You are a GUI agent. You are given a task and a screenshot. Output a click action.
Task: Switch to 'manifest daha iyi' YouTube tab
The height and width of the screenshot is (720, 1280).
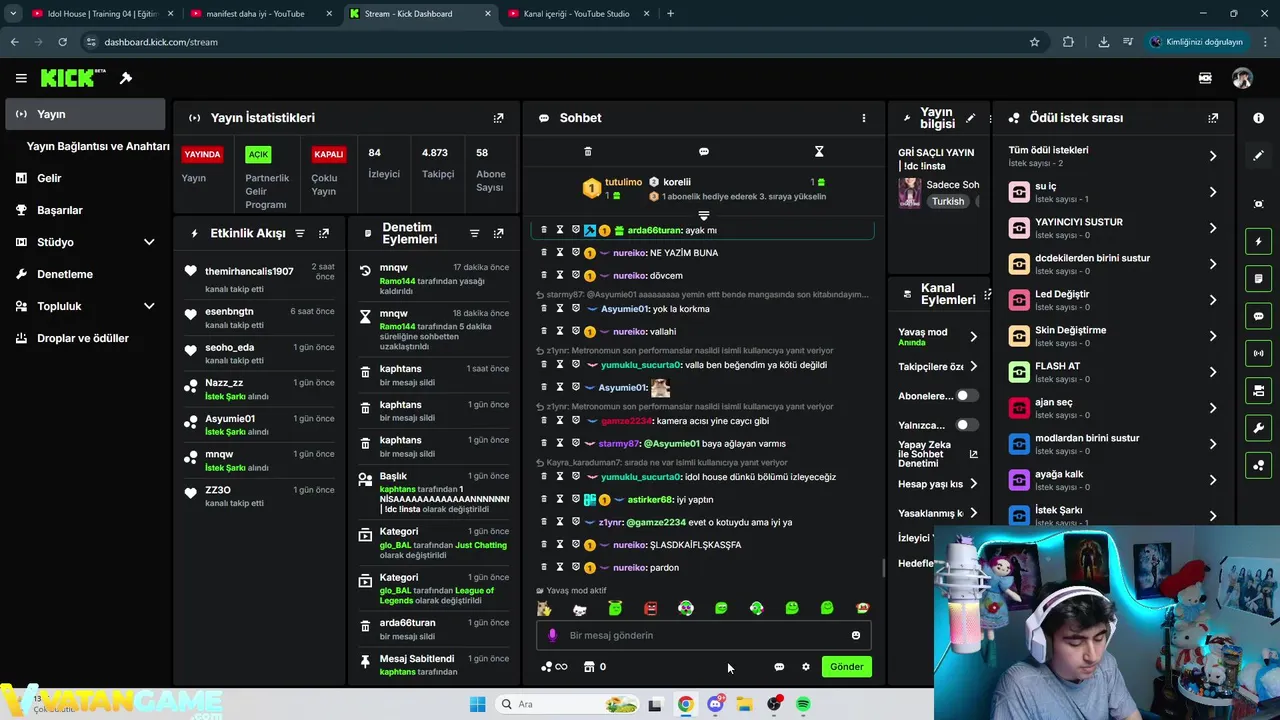point(260,14)
